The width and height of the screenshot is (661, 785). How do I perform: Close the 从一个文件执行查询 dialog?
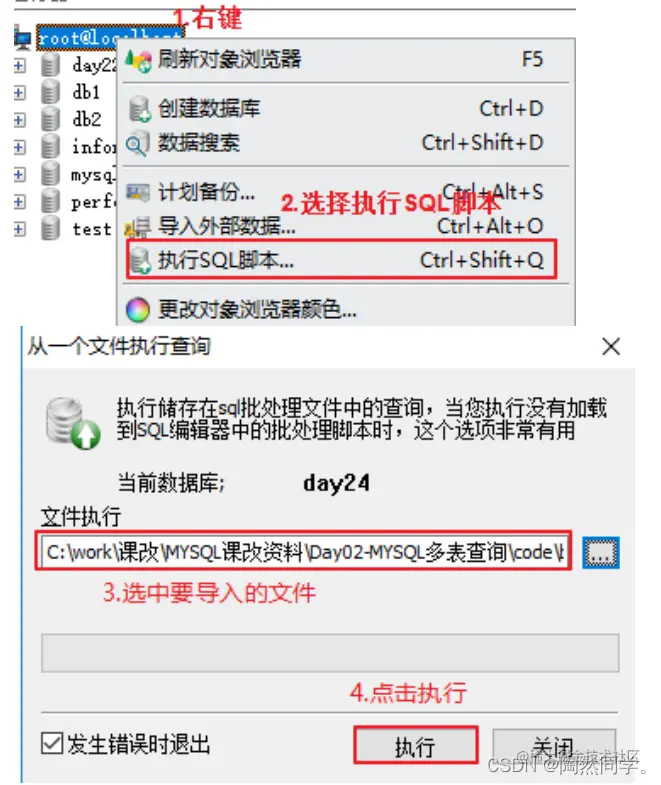tap(610, 346)
